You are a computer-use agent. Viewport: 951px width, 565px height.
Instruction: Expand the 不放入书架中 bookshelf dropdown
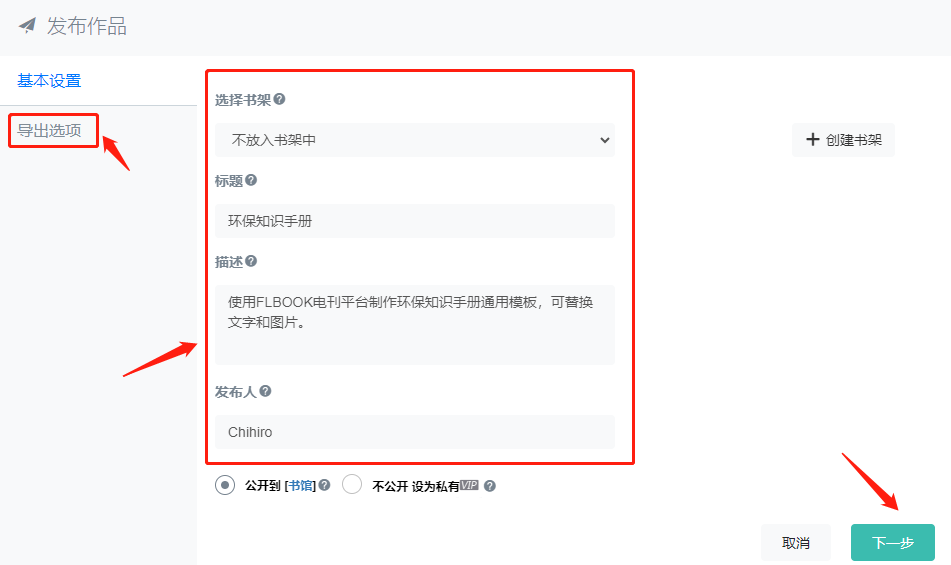click(415, 140)
